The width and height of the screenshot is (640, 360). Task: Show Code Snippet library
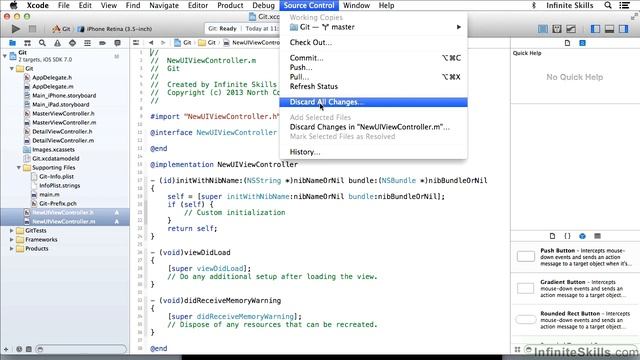(x=567, y=236)
